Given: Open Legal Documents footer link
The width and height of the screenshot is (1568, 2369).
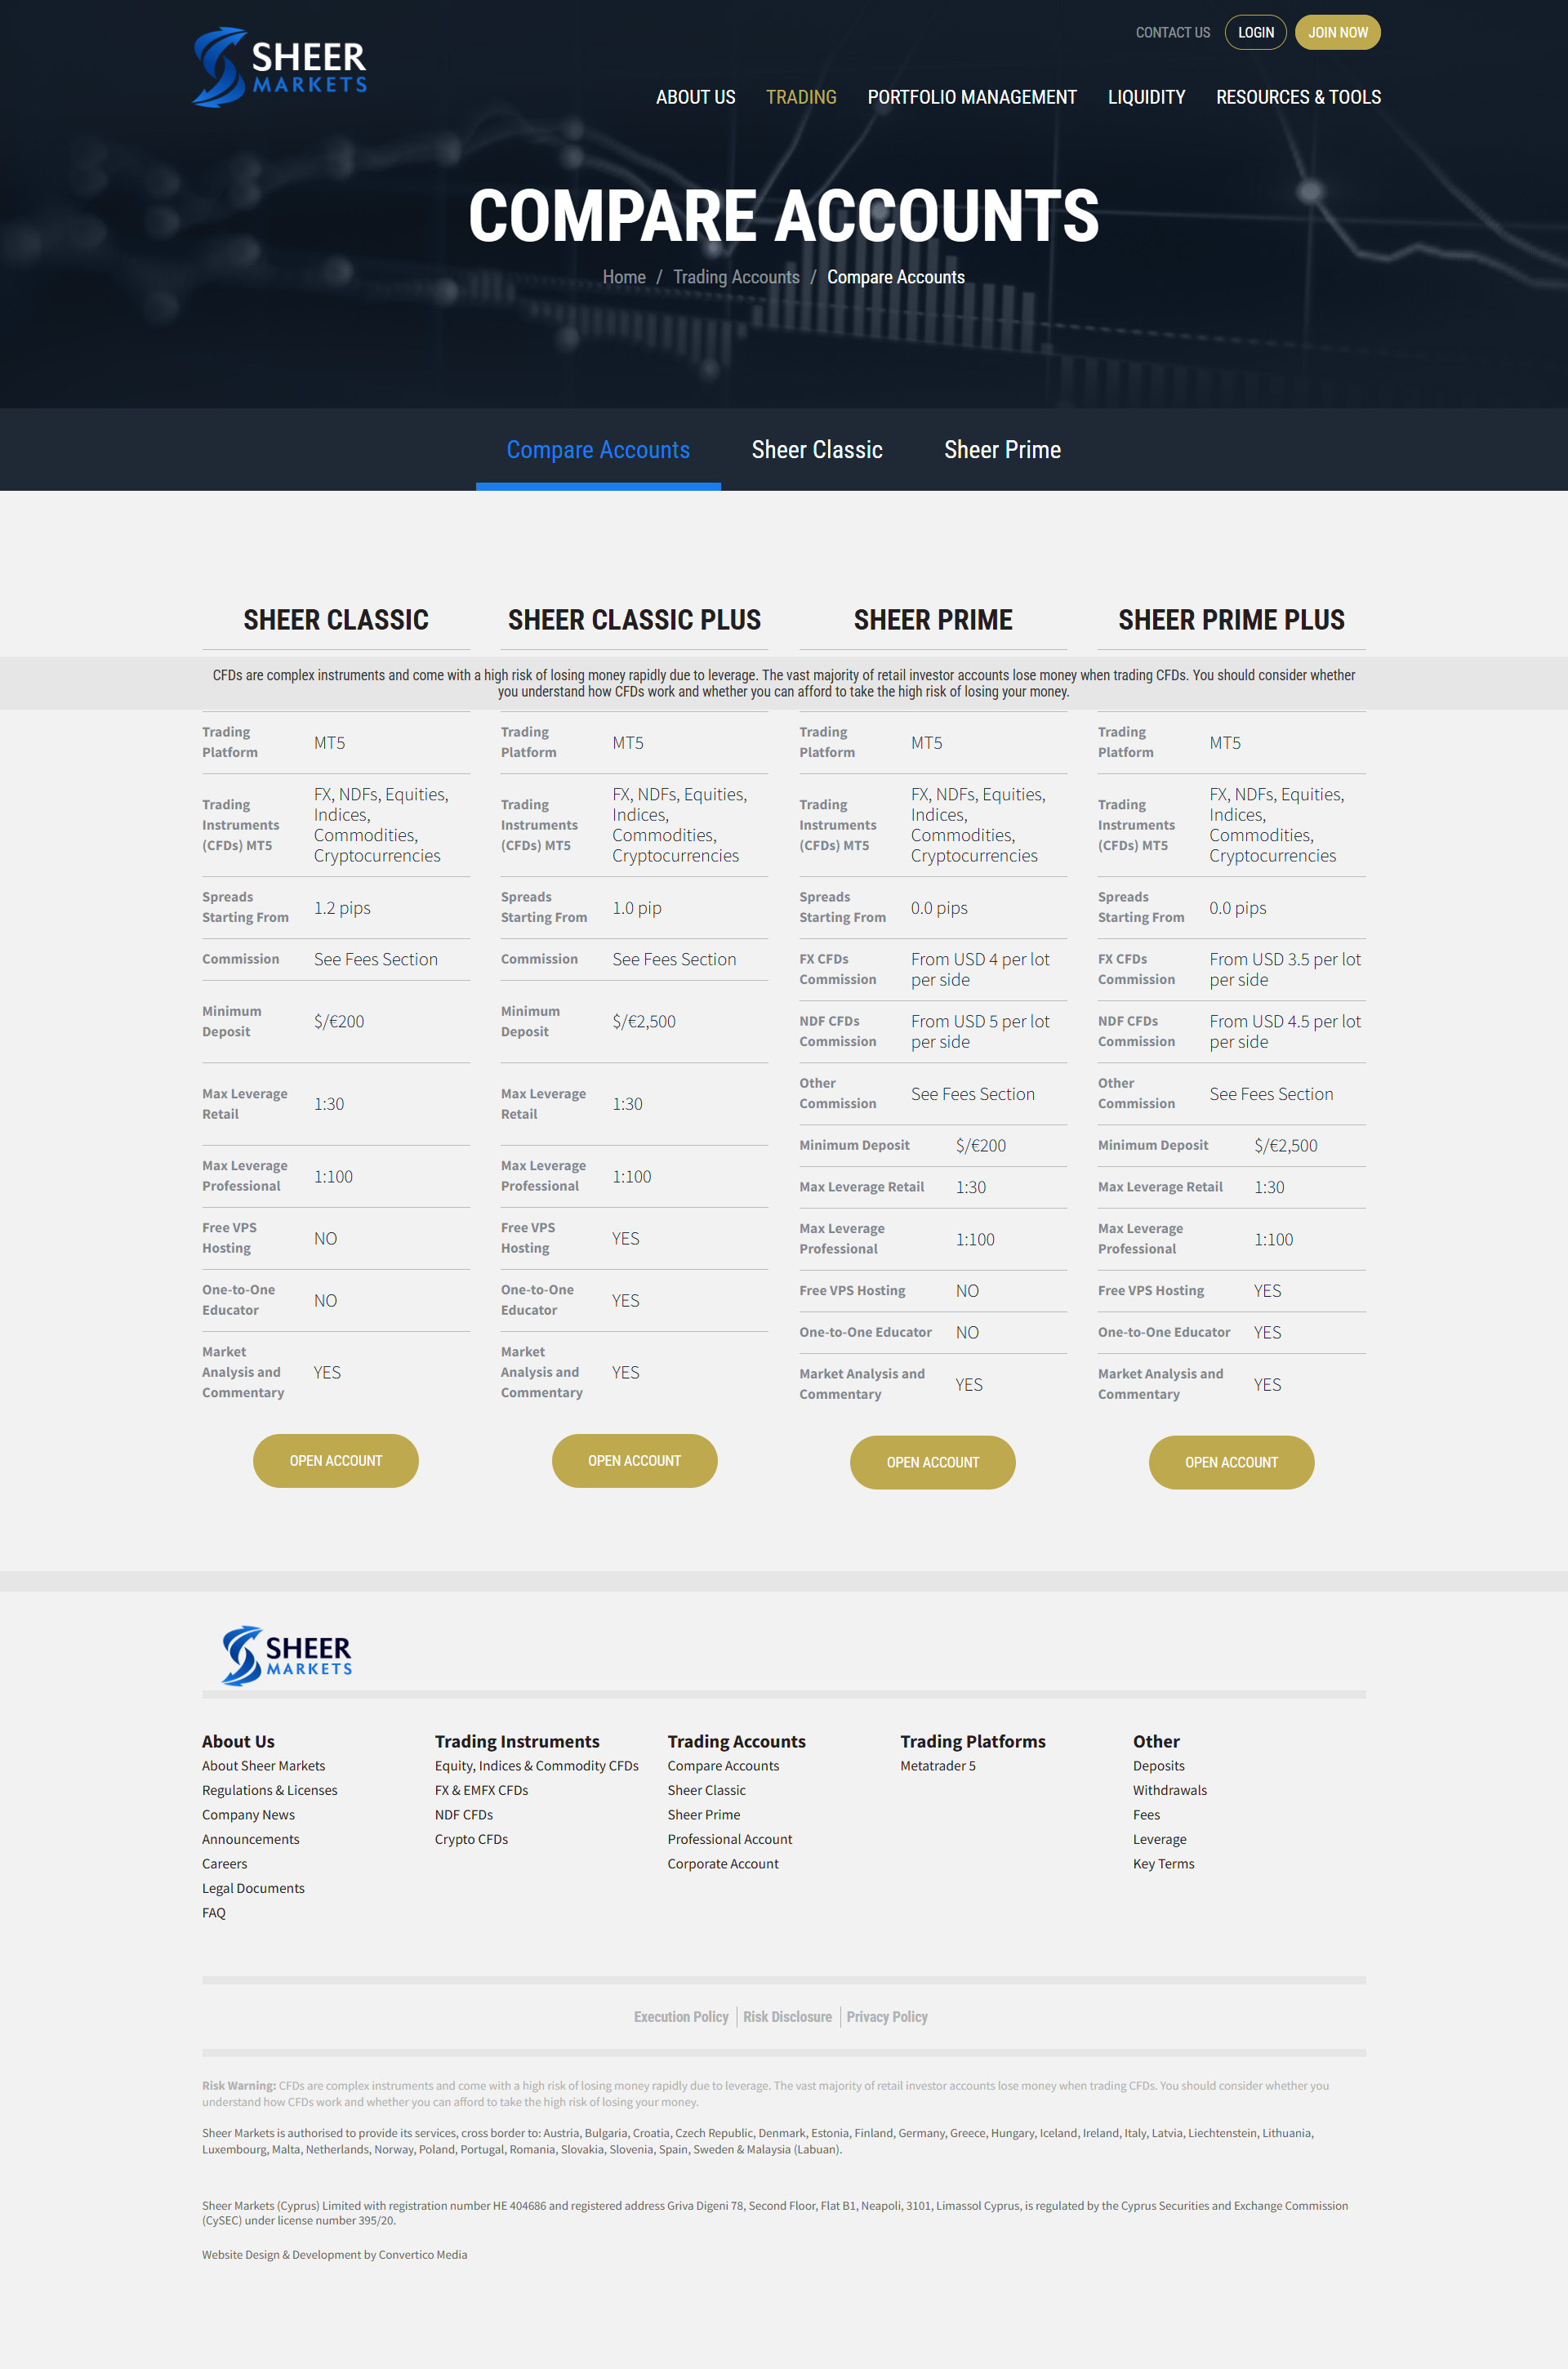Looking at the screenshot, I should 253,1888.
